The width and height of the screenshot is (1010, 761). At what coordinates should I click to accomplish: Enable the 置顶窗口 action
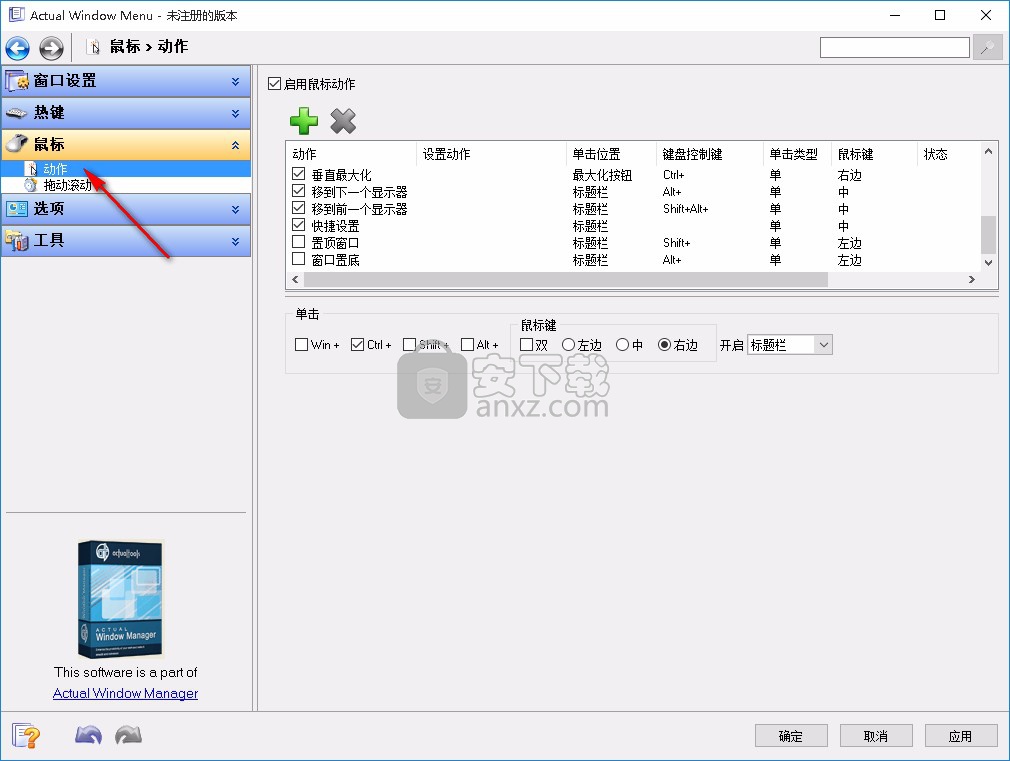coord(298,242)
